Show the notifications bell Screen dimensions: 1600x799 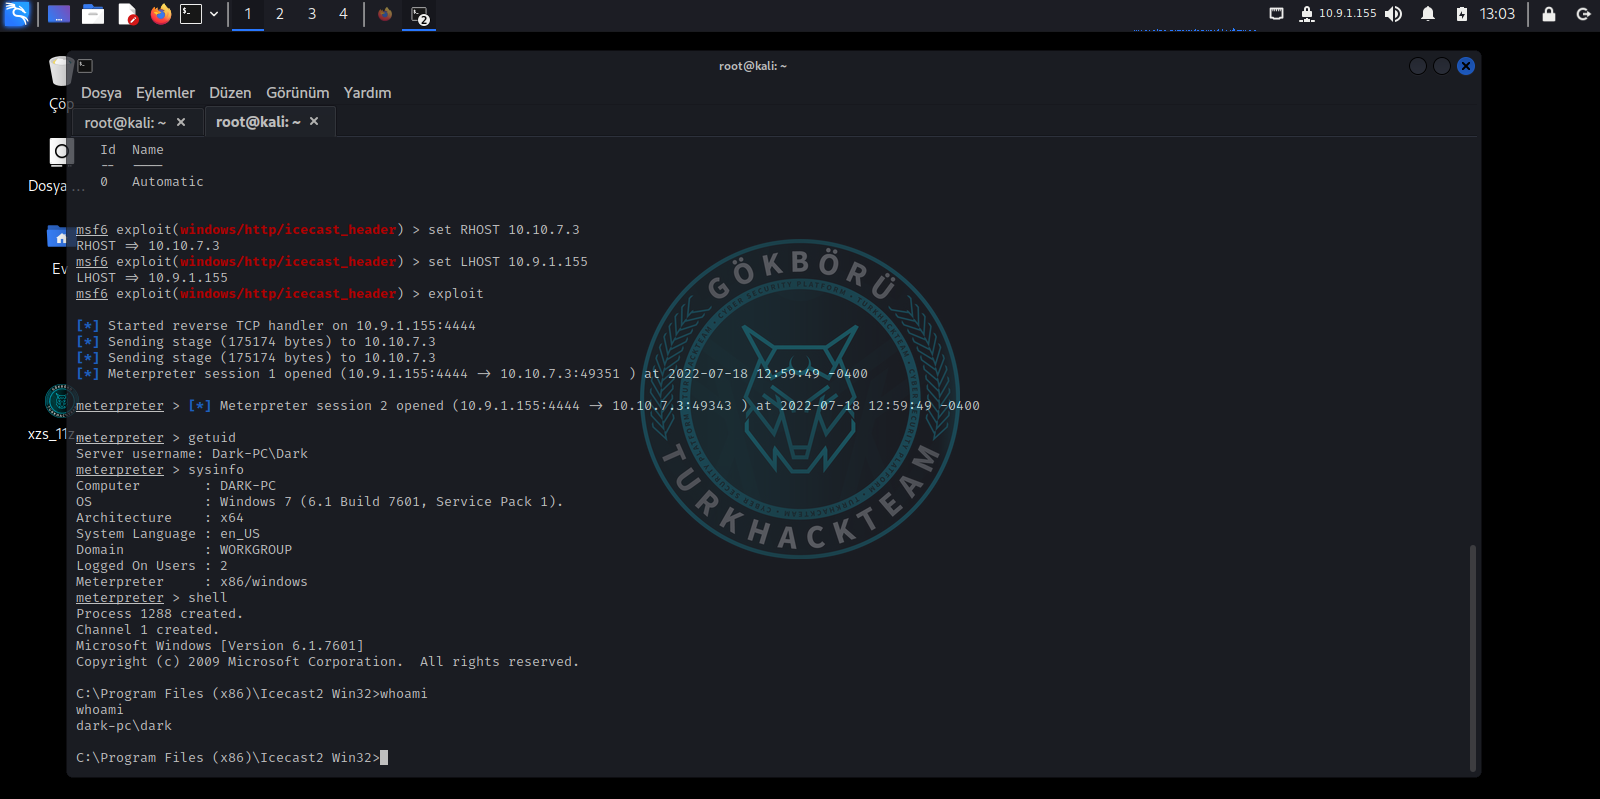[x=1428, y=14]
